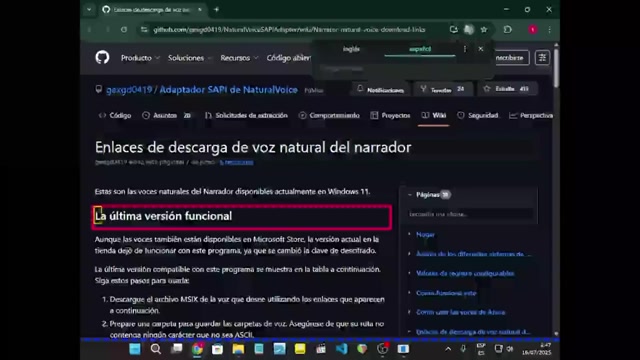Expand the Soluciones menu
640x360 pixels.
[190, 58]
